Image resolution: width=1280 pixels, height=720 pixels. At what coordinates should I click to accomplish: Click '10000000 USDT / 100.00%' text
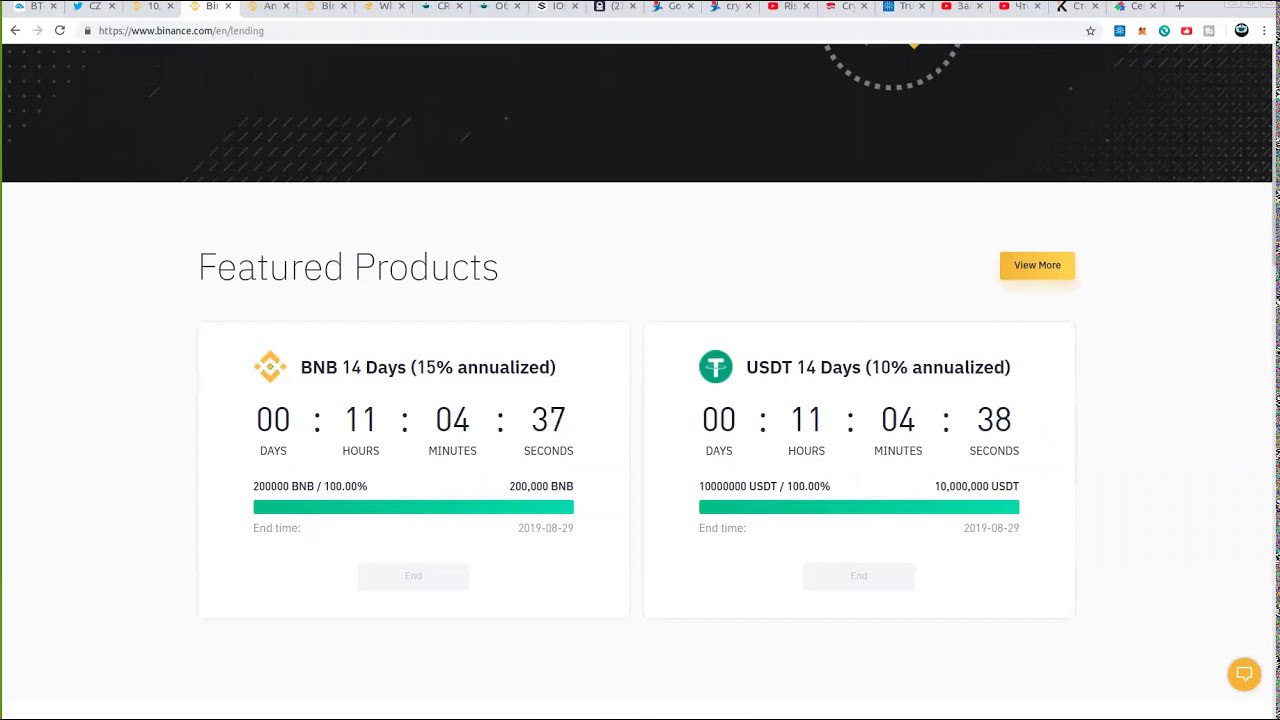[764, 487]
